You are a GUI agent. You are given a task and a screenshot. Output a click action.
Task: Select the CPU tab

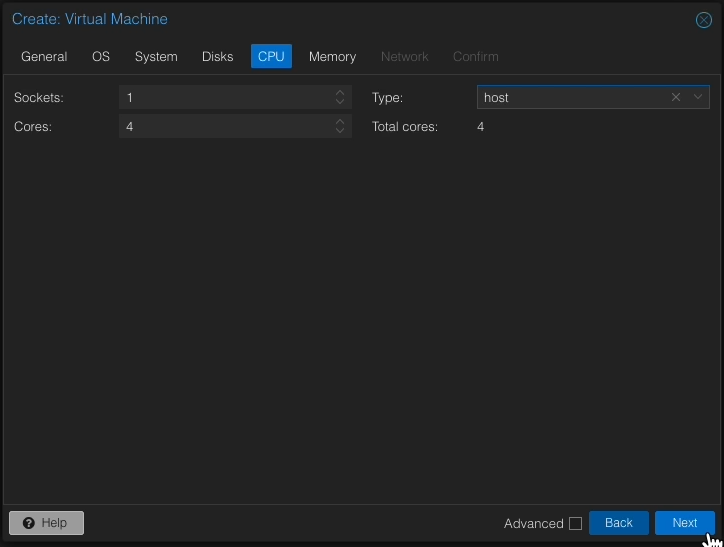pos(271,56)
